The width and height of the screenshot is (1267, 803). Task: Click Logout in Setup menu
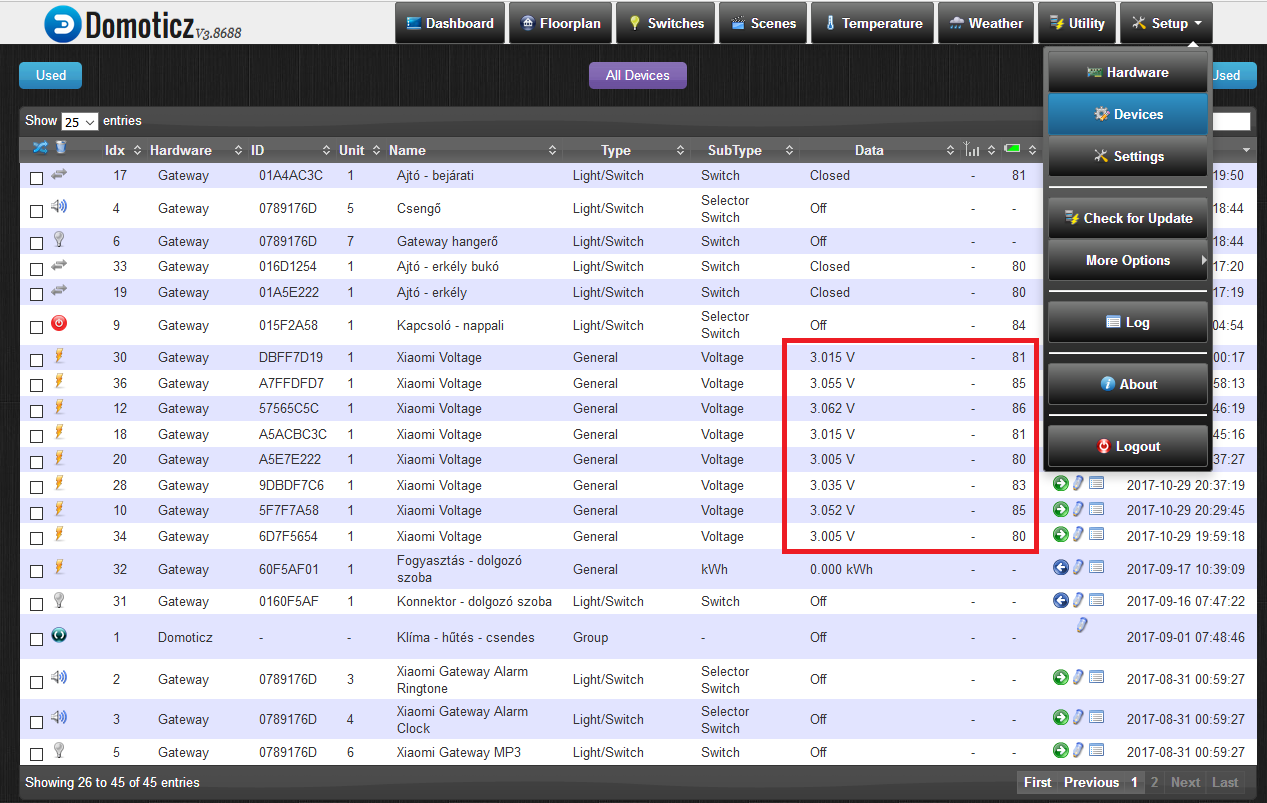click(x=1128, y=446)
